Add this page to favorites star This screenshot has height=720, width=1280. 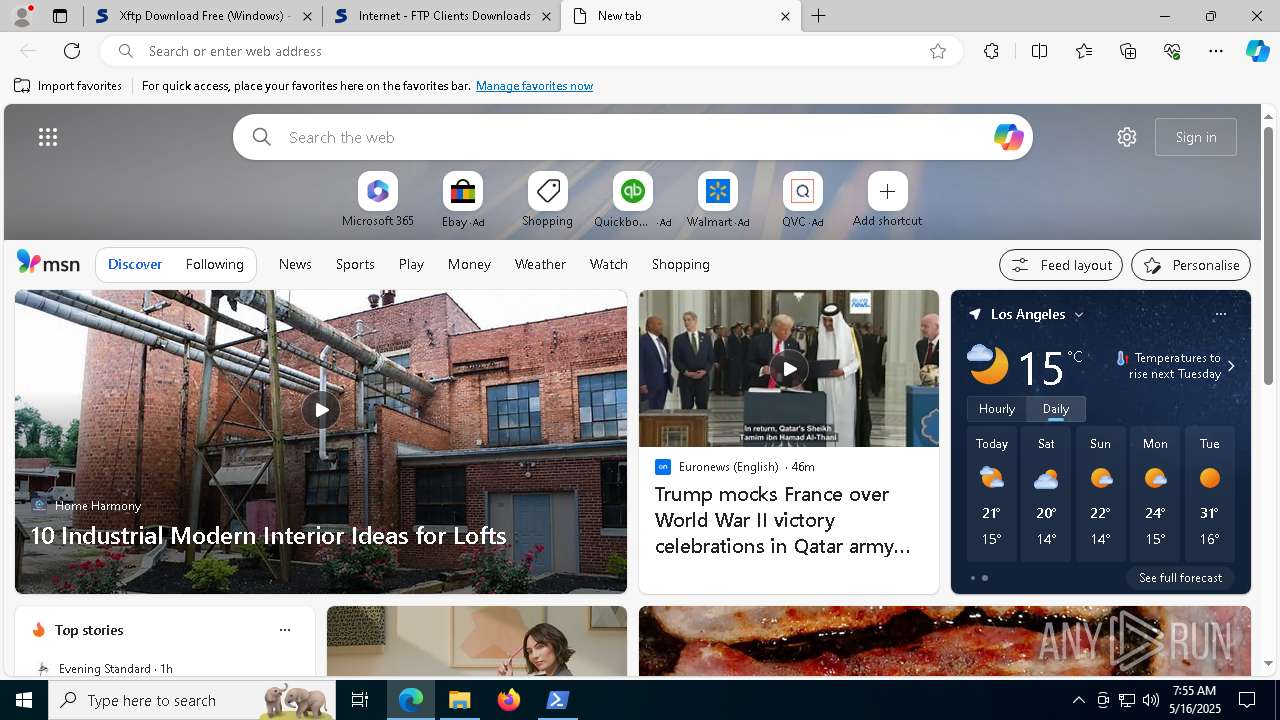pyautogui.click(x=938, y=51)
